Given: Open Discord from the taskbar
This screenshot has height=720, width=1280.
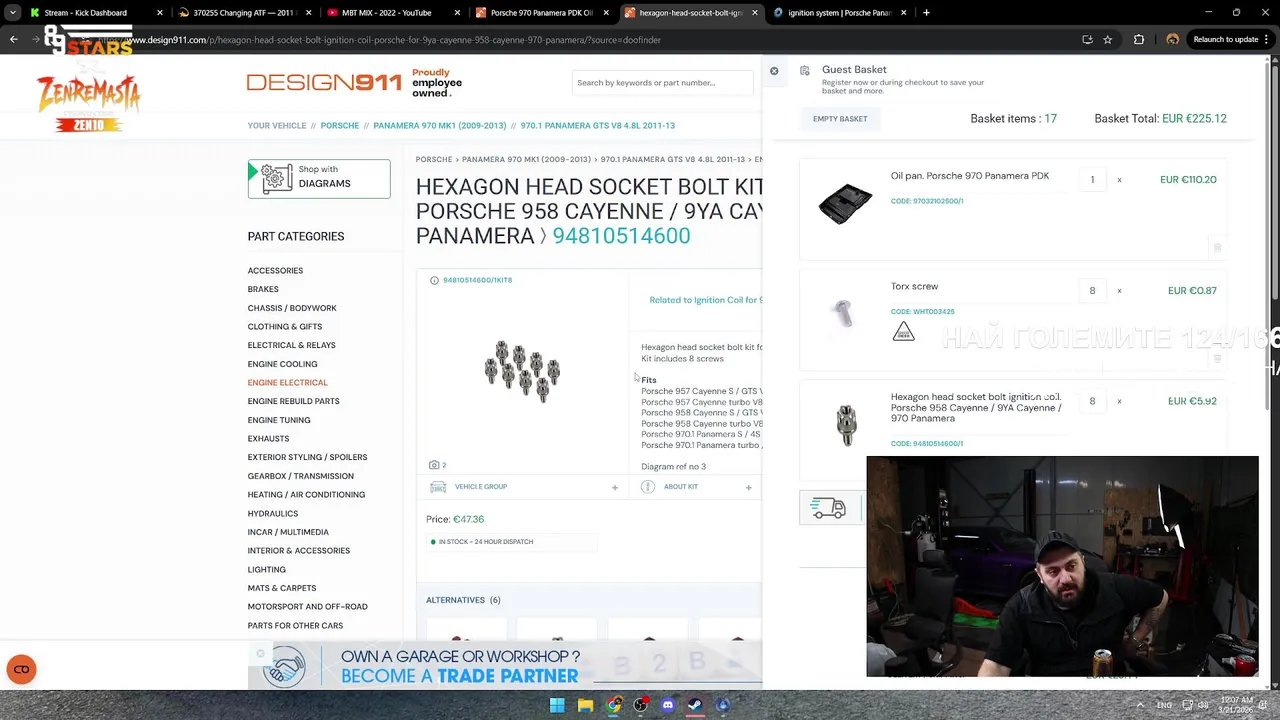Looking at the screenshot, I should pos(668,705).
